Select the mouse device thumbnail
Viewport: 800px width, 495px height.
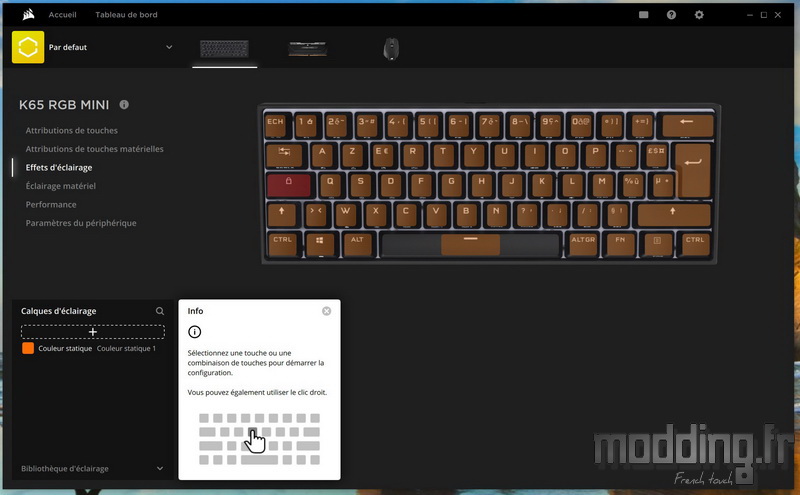(x=391, y=49)
